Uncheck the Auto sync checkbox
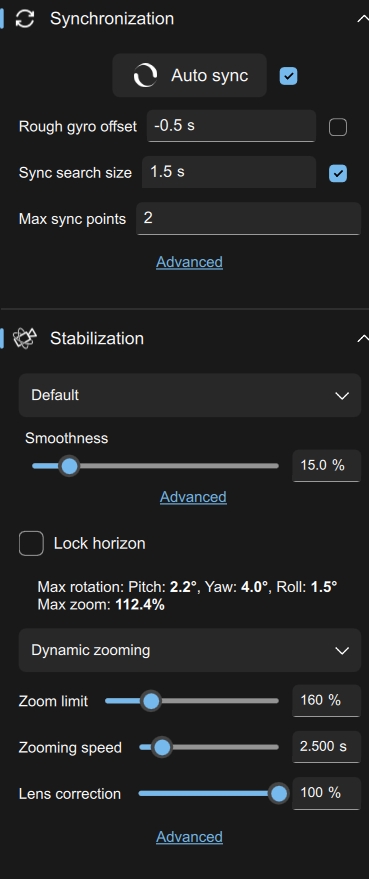Image resolution: width=369 pixels, height=879 pixels. (288, 76)
